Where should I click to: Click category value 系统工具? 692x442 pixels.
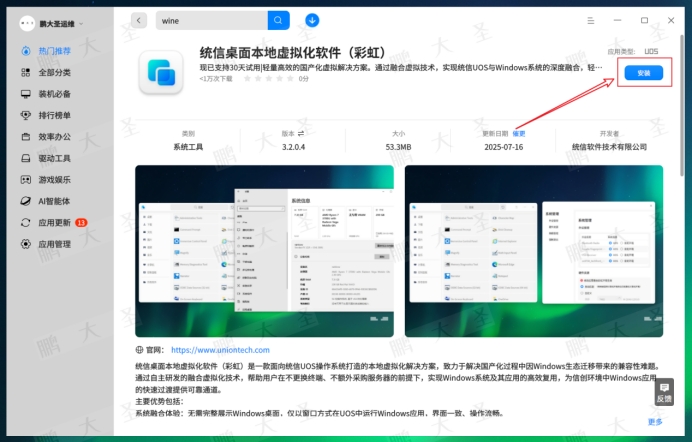tap(188, 147)
